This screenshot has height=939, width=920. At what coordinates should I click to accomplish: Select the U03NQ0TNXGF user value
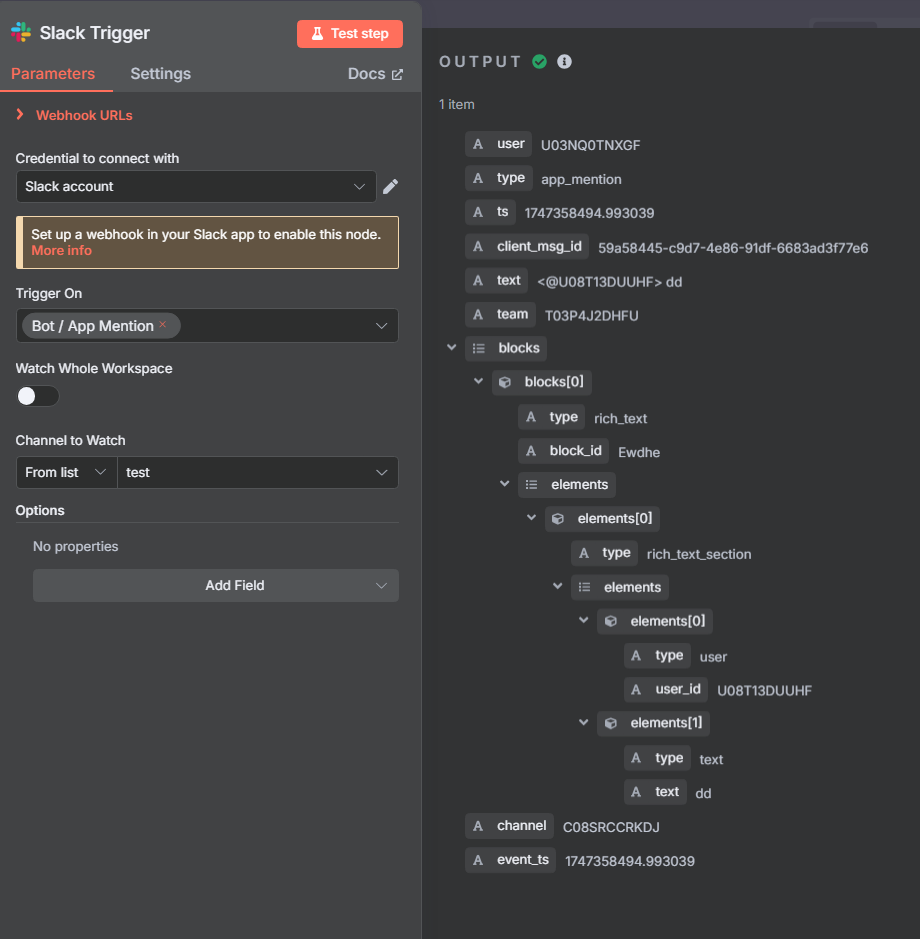tap(591, 146)
